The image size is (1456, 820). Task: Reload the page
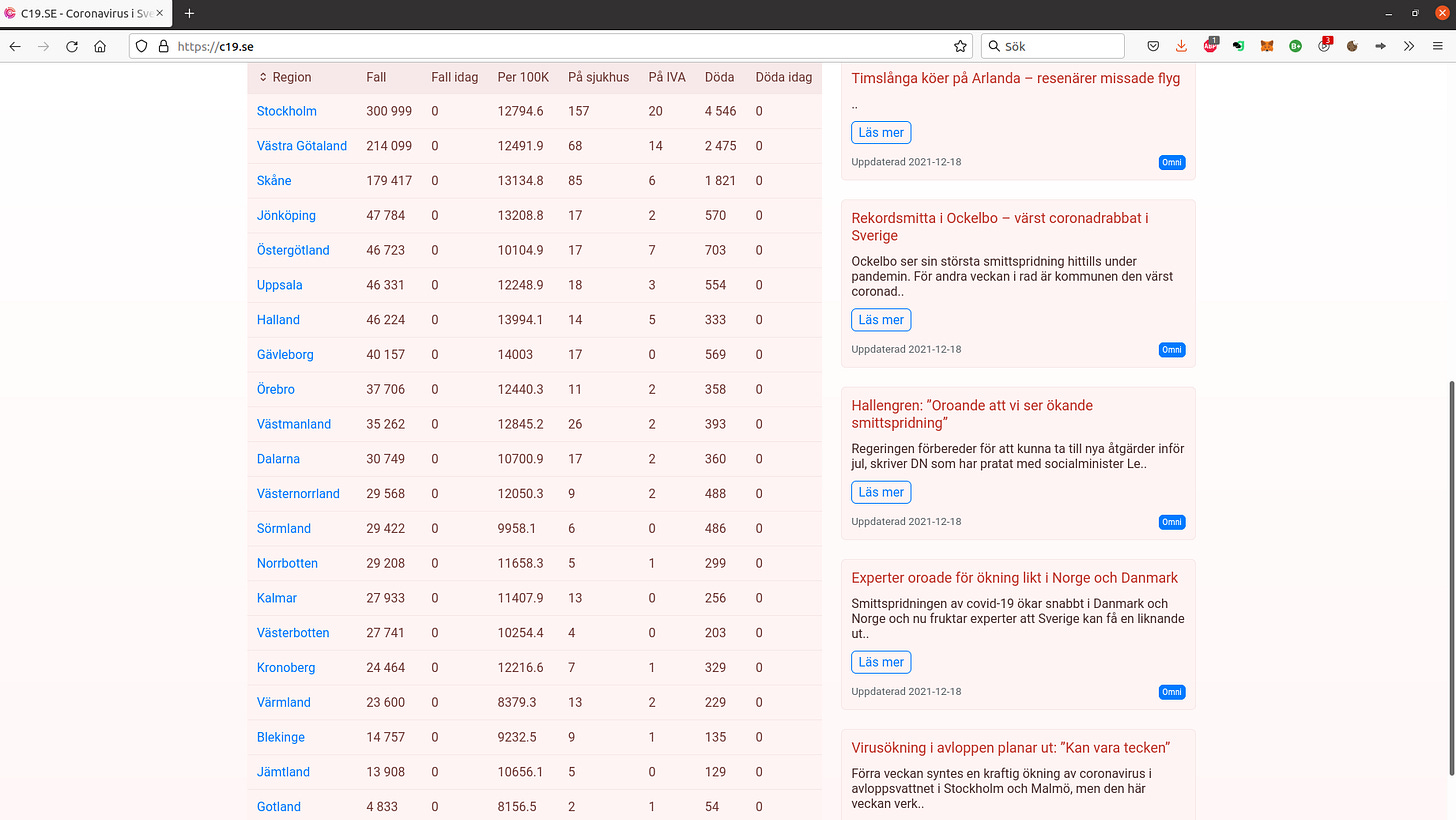[x=72, y=46]
